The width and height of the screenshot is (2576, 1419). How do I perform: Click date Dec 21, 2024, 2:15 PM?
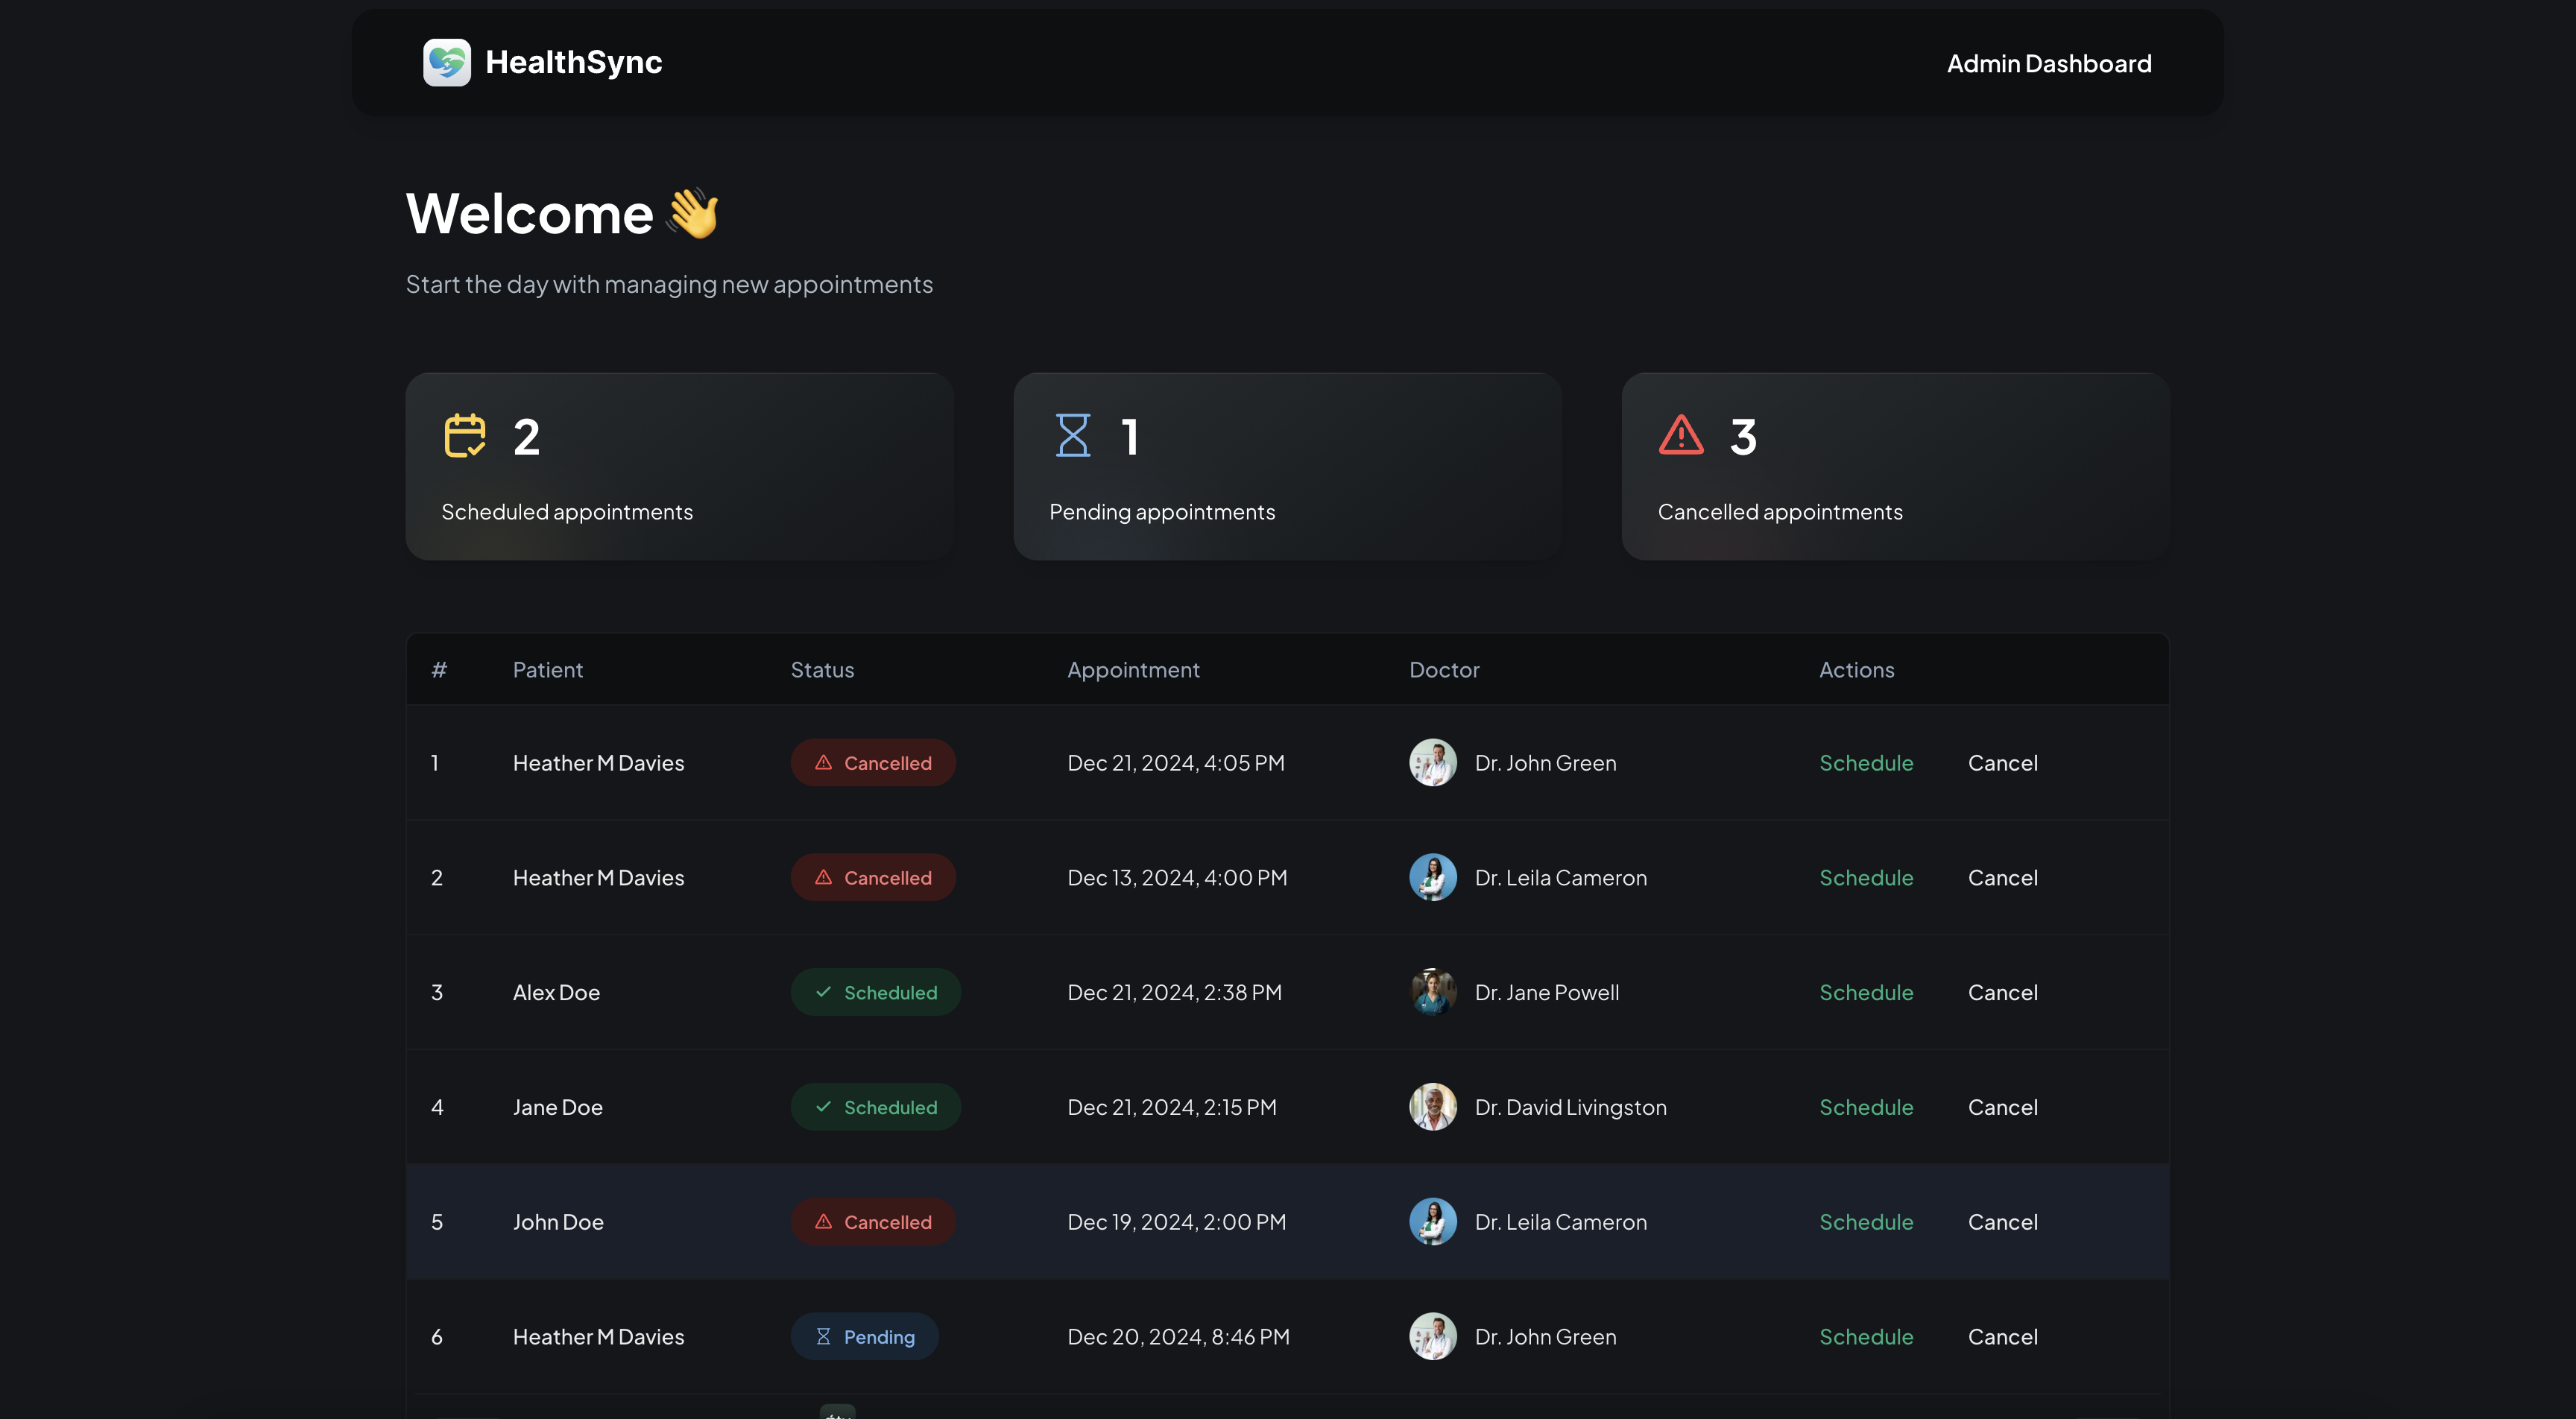(1171, 1107)
